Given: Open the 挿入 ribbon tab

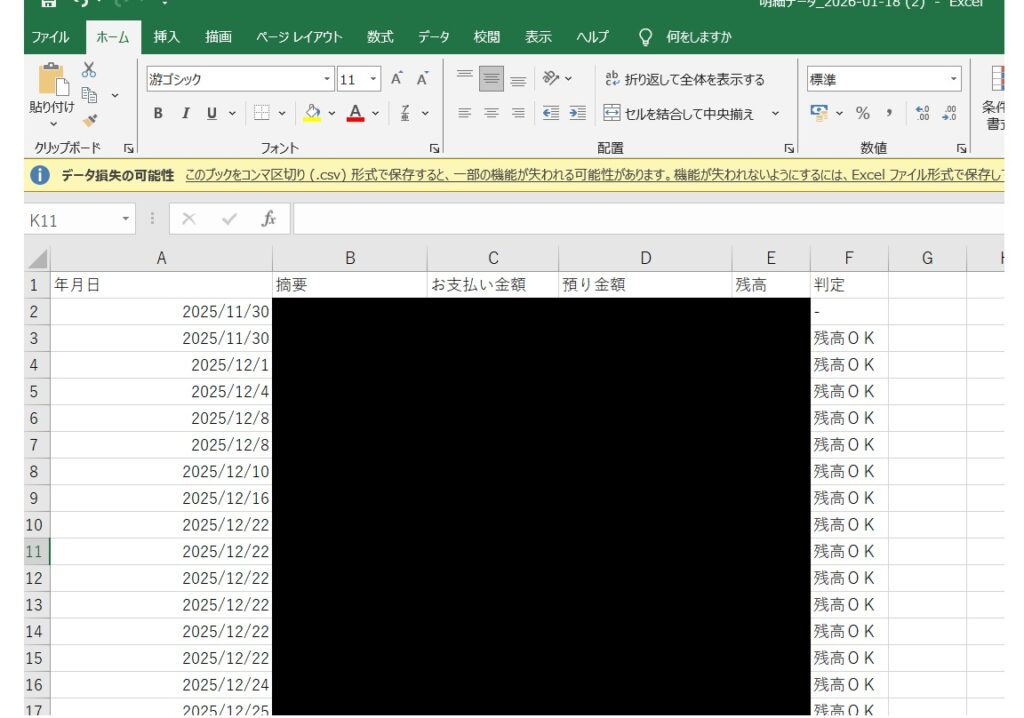Looking at the screenshot, I should [166, 37].
